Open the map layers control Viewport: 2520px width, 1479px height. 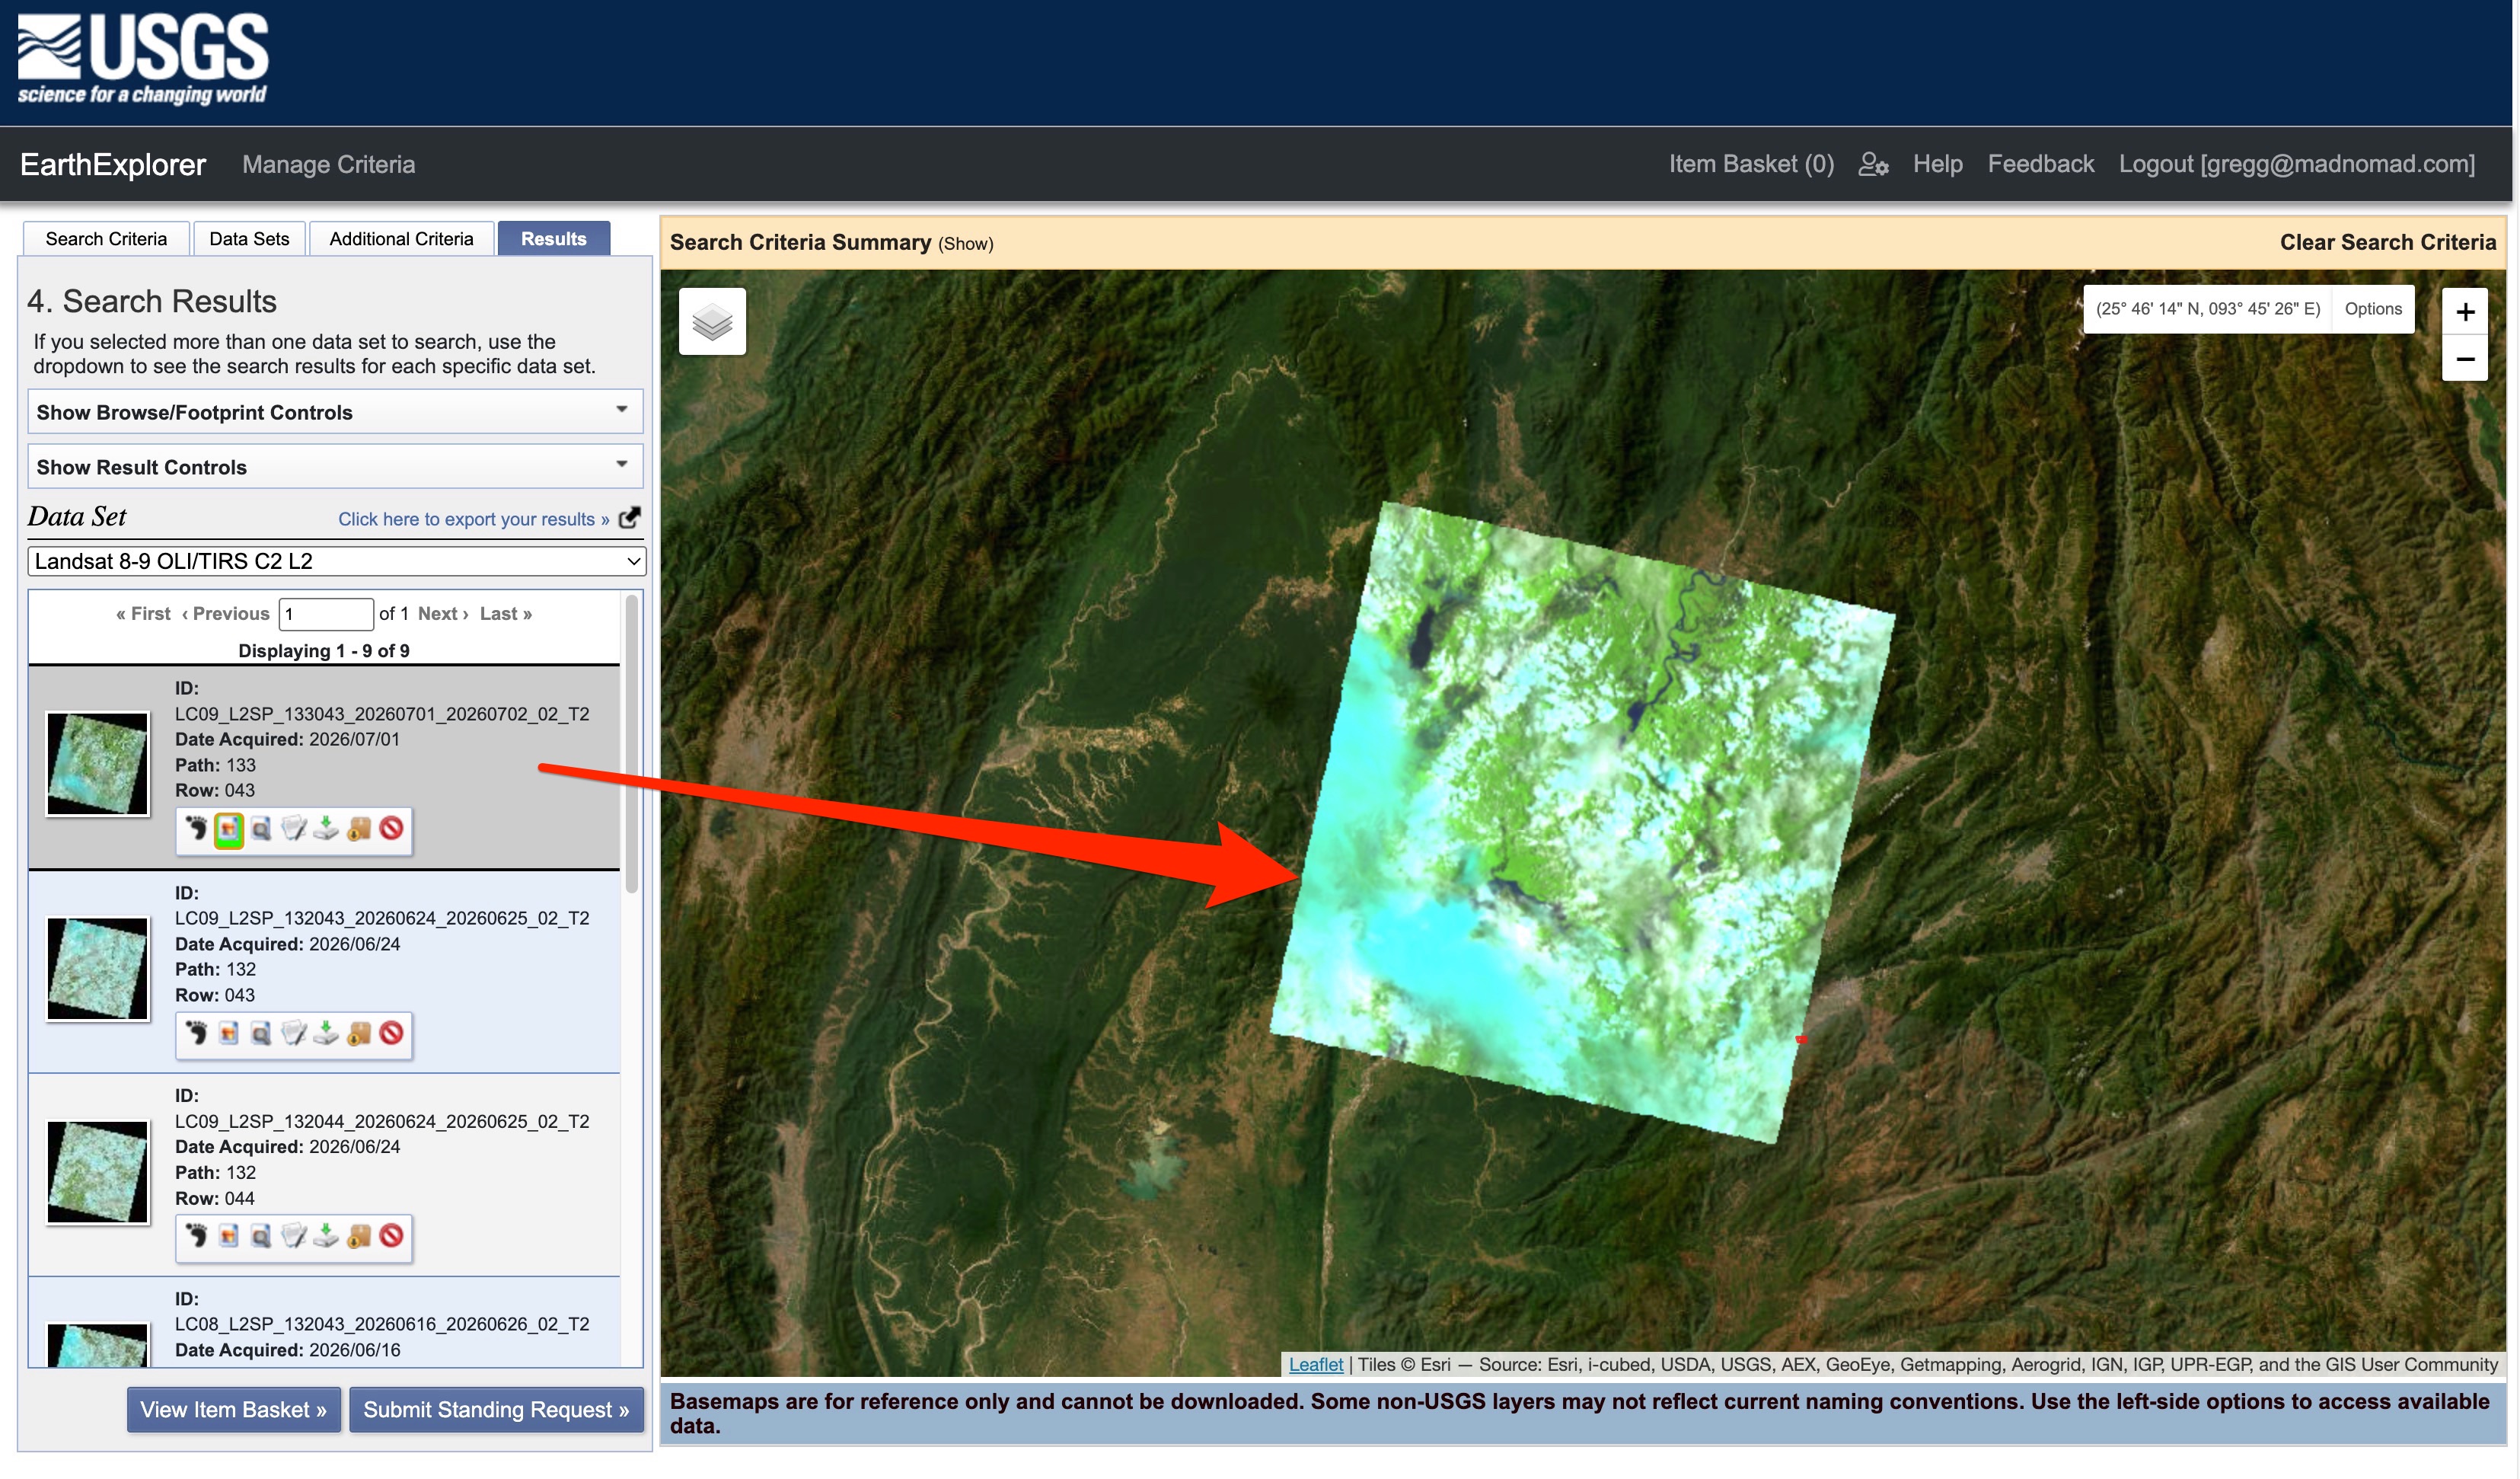pos(712,322)
